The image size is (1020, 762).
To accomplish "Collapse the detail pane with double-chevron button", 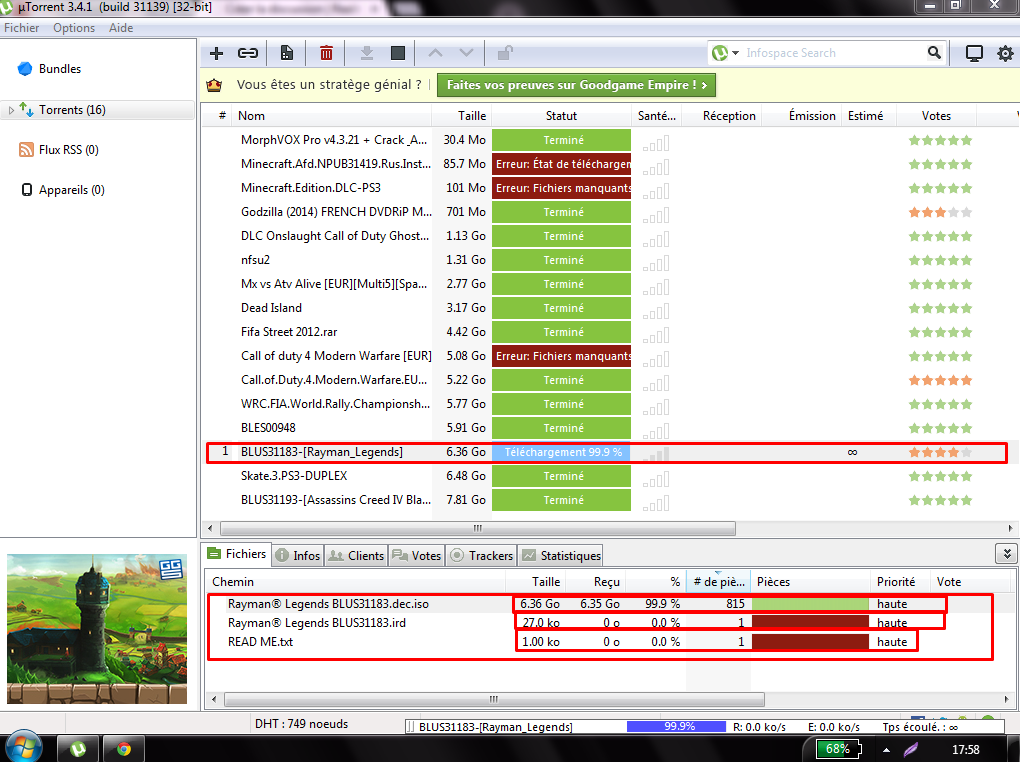I will pos(1006,554).
